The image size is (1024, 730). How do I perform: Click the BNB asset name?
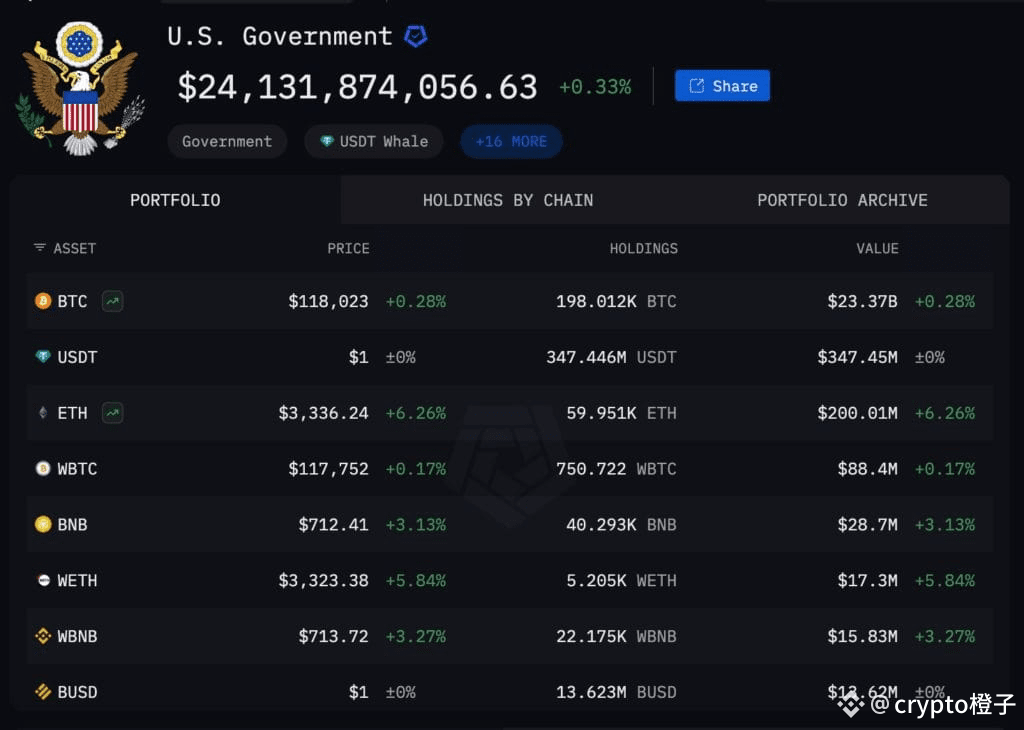pos(72,524)
